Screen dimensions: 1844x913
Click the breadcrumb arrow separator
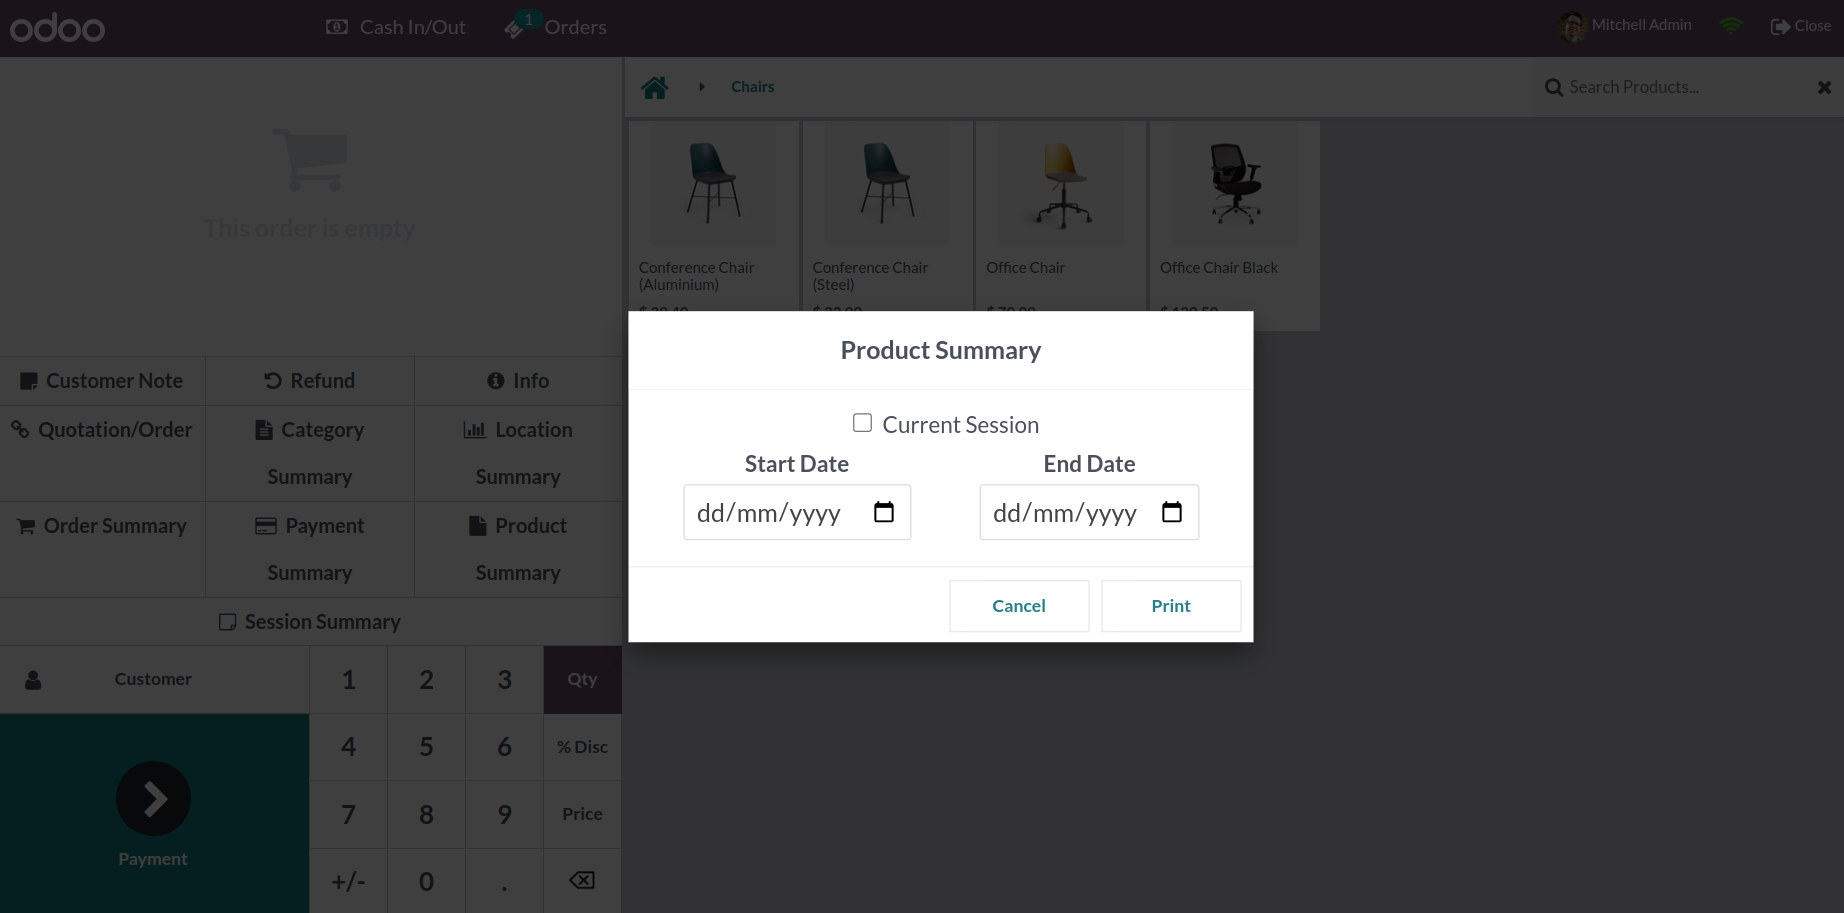coord(702,87)
